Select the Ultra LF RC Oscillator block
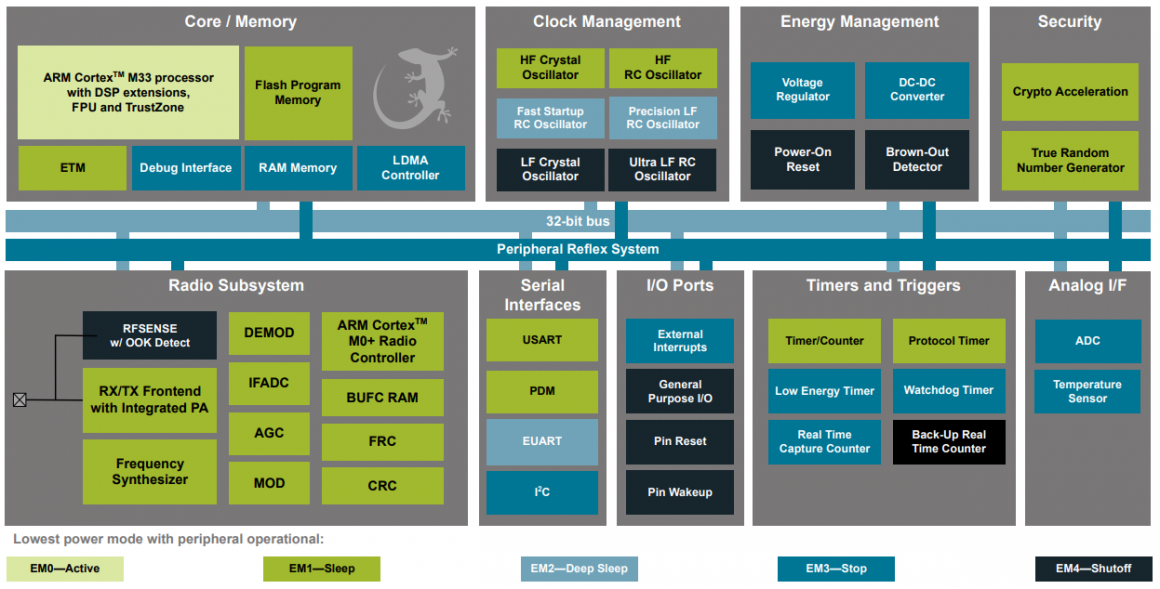 662,169
